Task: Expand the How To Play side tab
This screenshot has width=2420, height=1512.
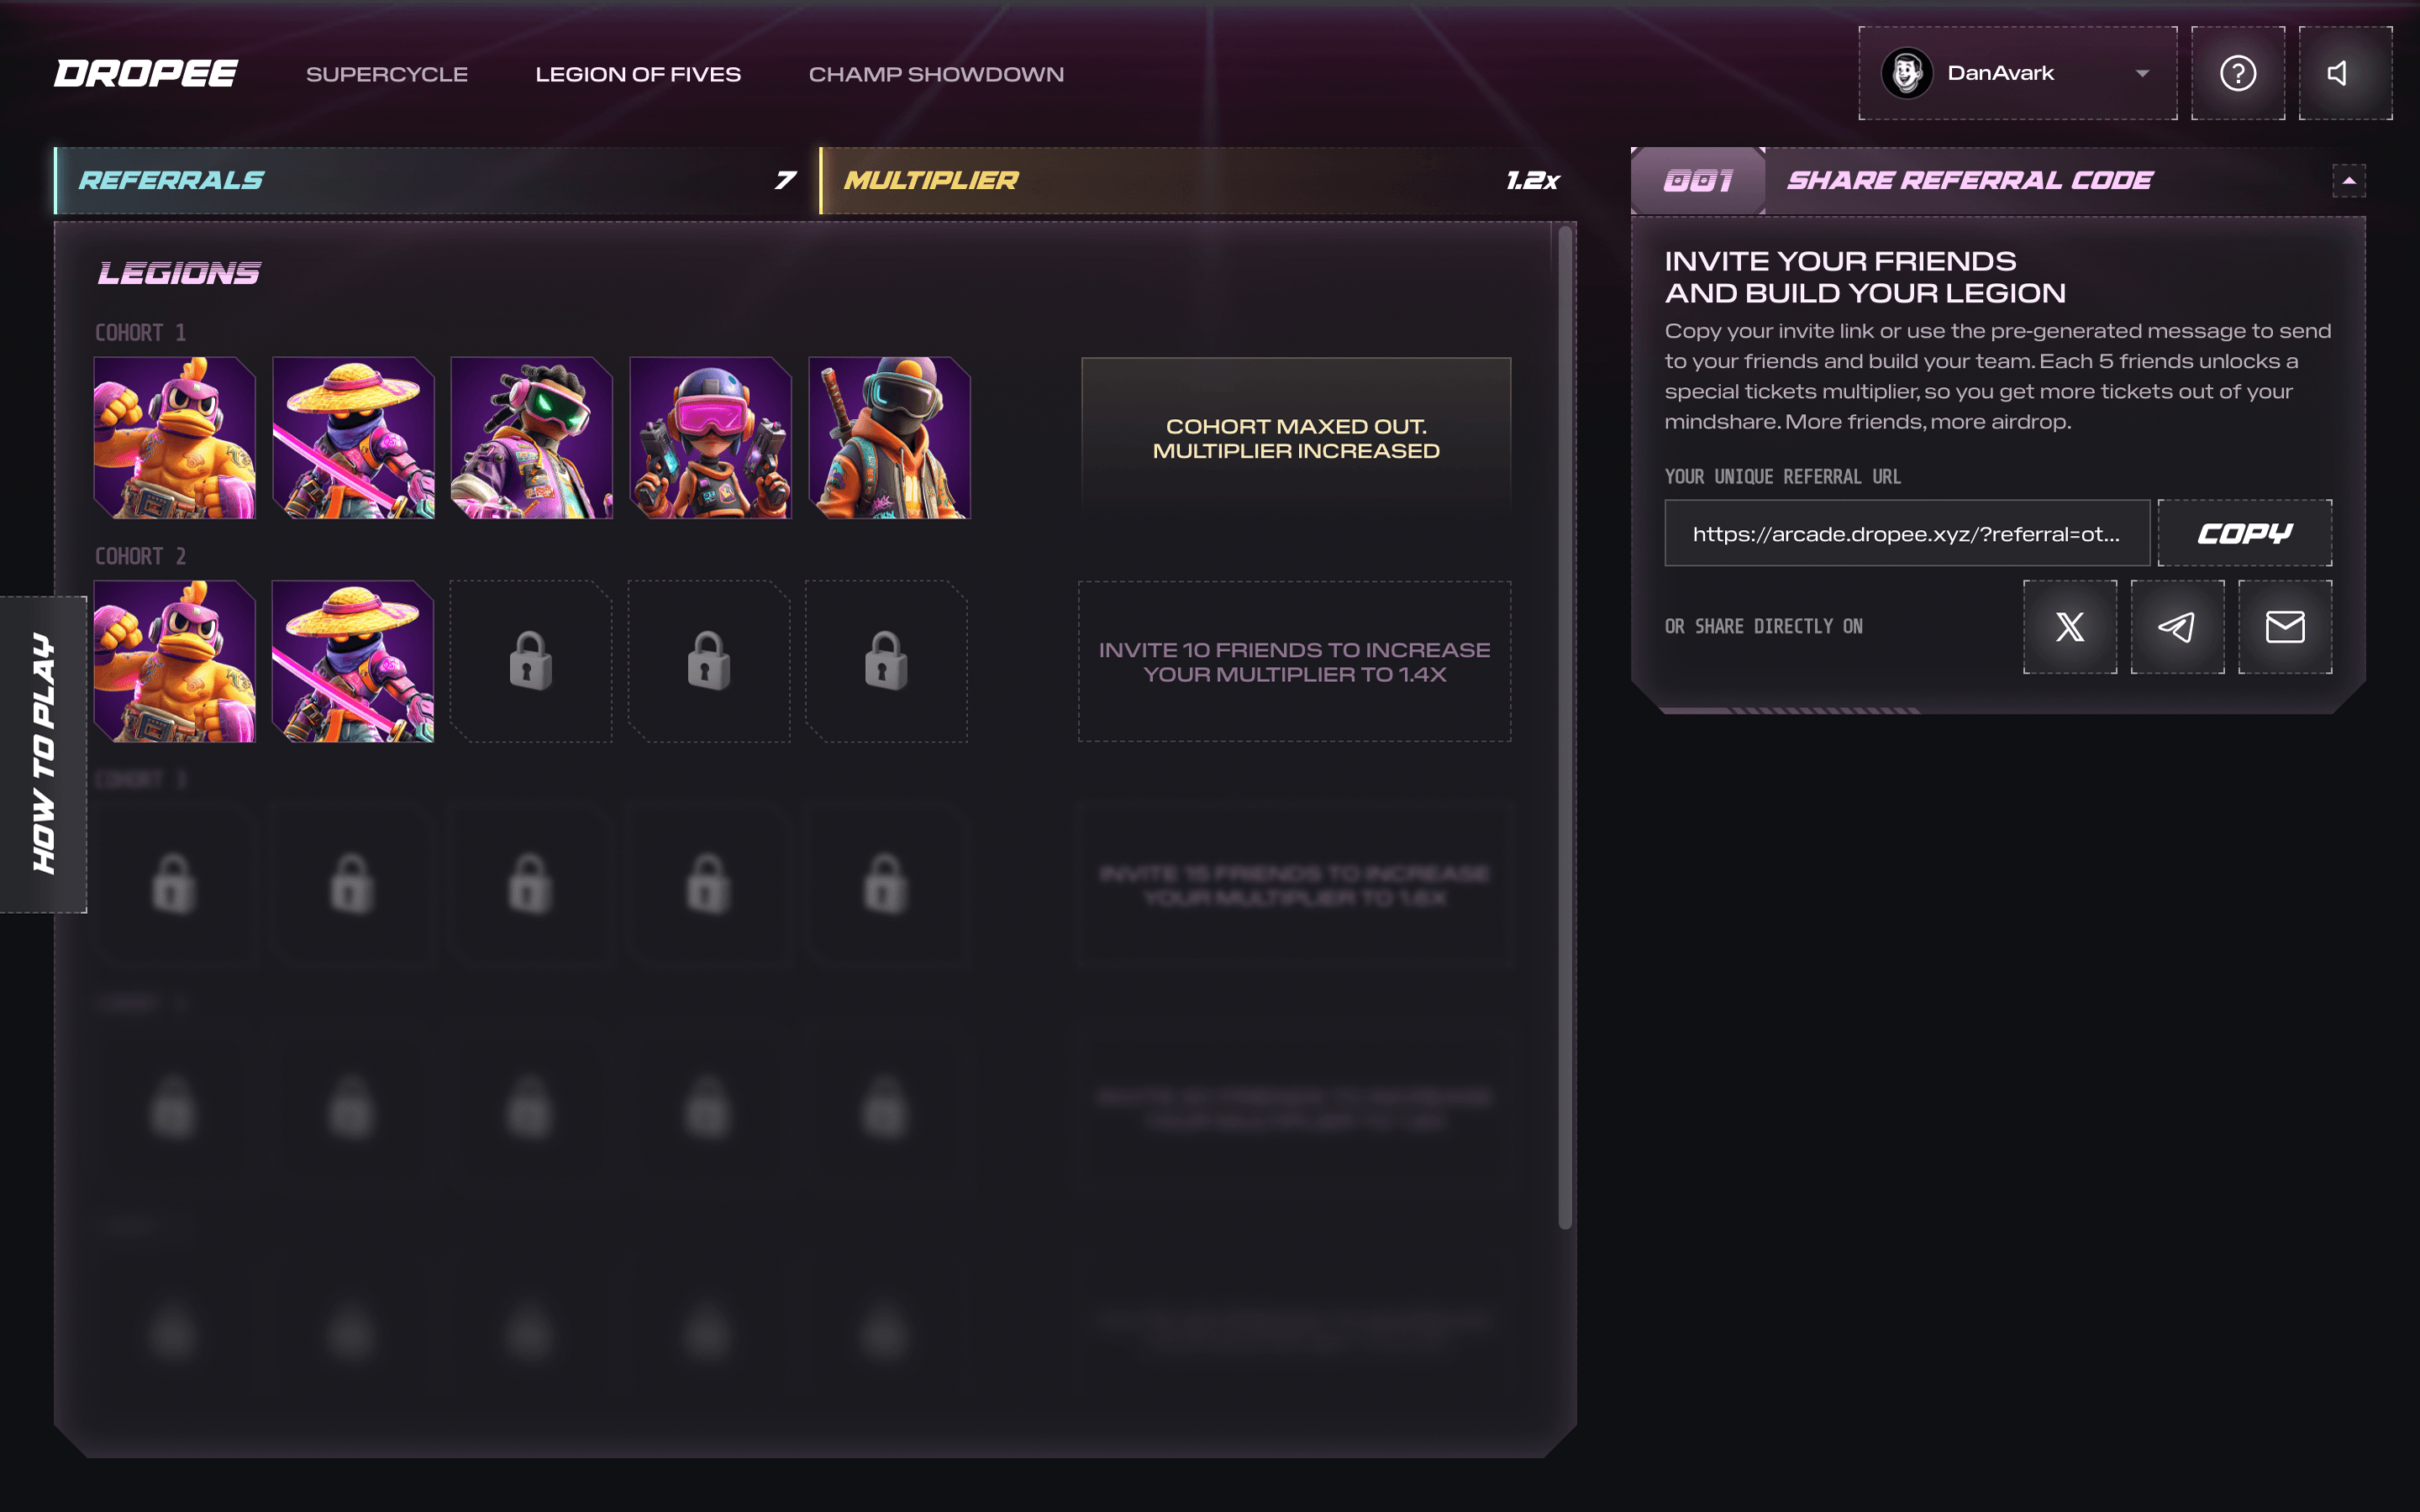Action: [x=43, y=754]
